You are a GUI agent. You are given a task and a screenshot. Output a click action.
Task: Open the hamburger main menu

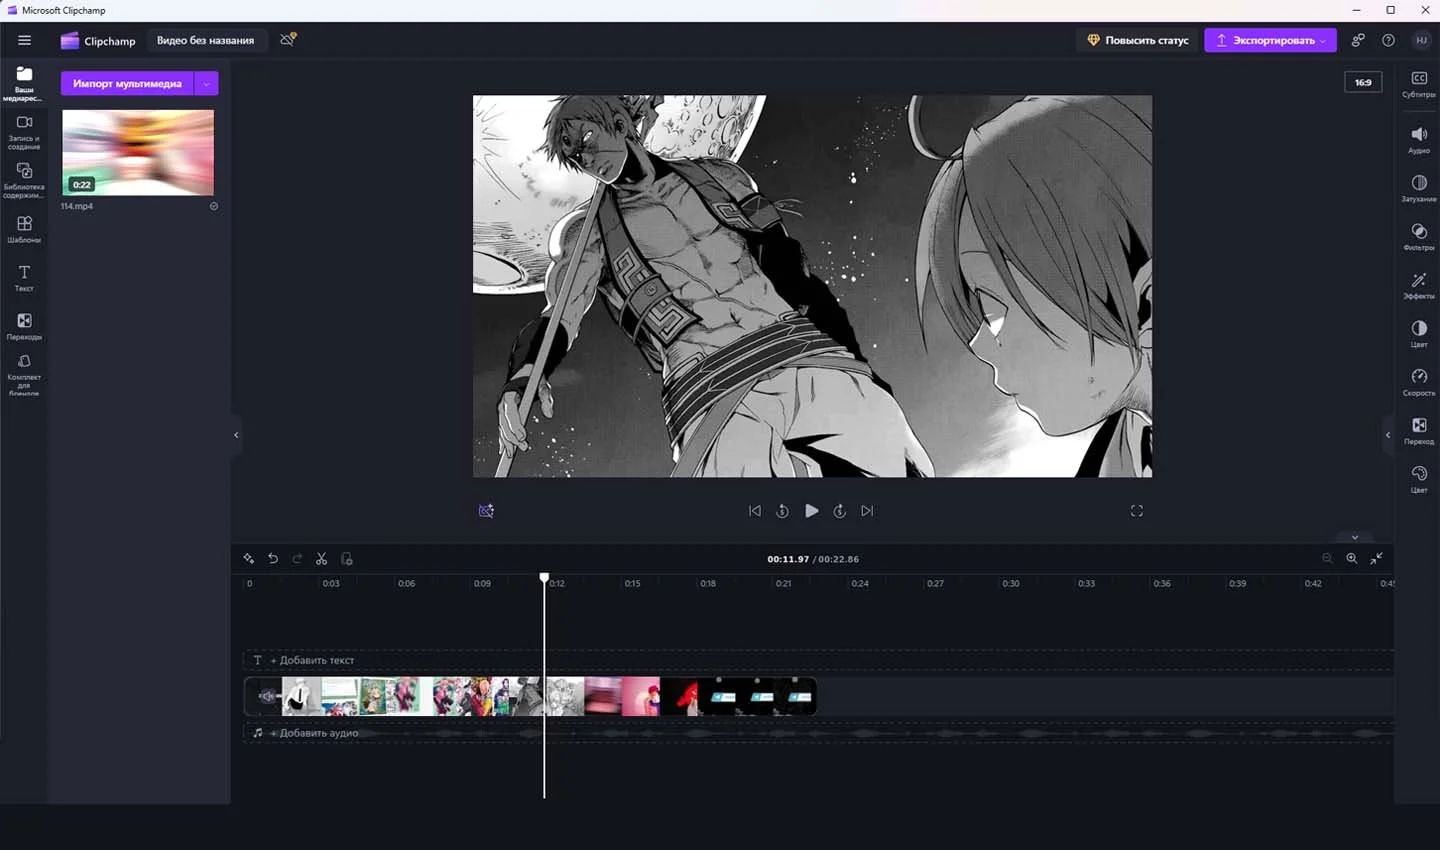25,40
